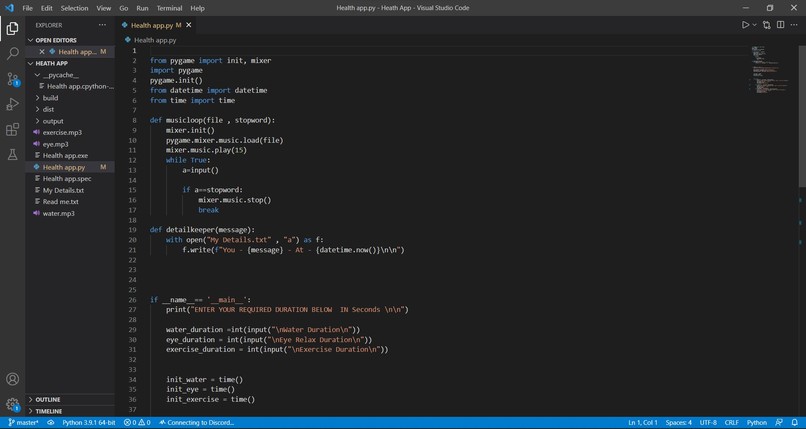Open the Run and Debug view

(x=12, y=104)
